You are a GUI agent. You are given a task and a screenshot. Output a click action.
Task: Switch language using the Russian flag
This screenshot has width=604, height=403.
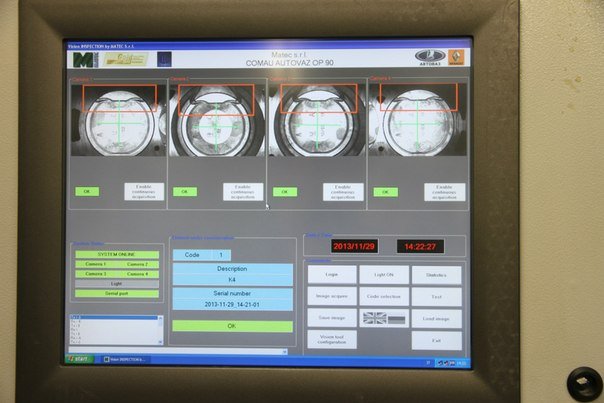coord(396,319)
